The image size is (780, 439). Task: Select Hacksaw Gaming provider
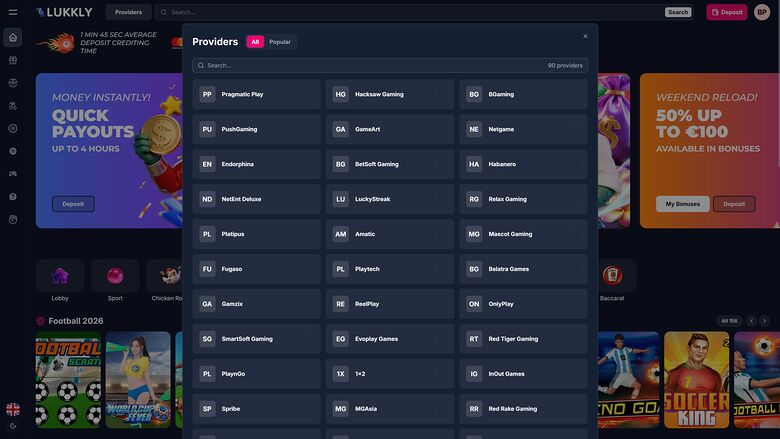[390, 94]
